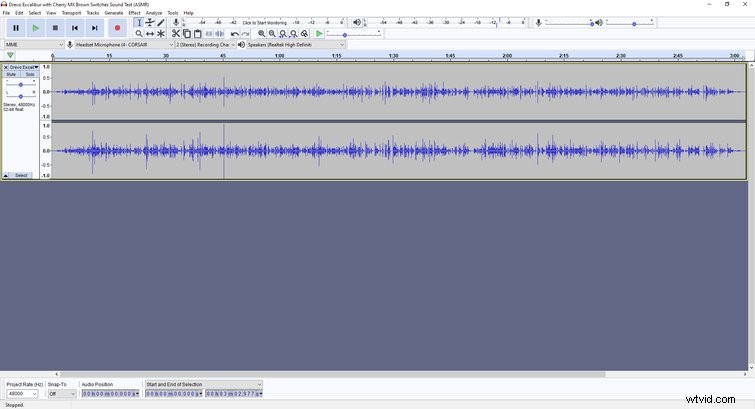The width and height of the screenshot is (755, 409).
Task: Undo the last action
Action: [x=234, y=34]
